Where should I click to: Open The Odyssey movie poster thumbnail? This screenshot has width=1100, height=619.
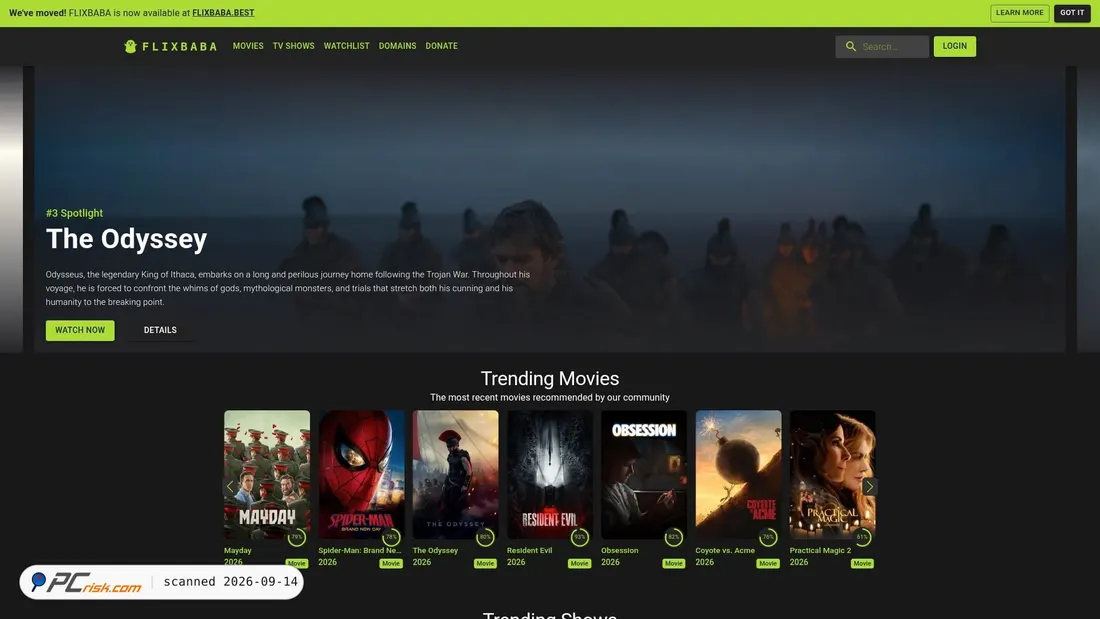pyautogui.click(x=455, y=474)
